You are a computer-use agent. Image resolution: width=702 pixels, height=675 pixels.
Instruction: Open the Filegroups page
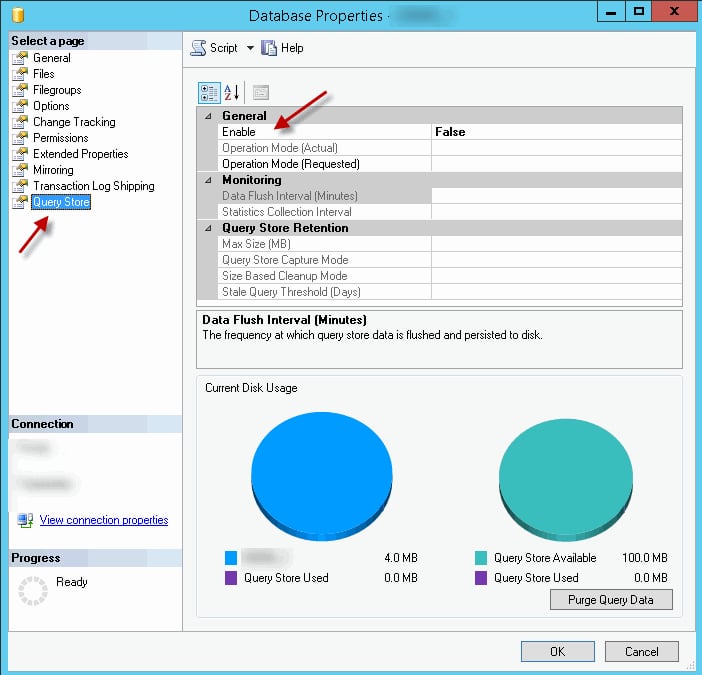(x=57, y=90)
